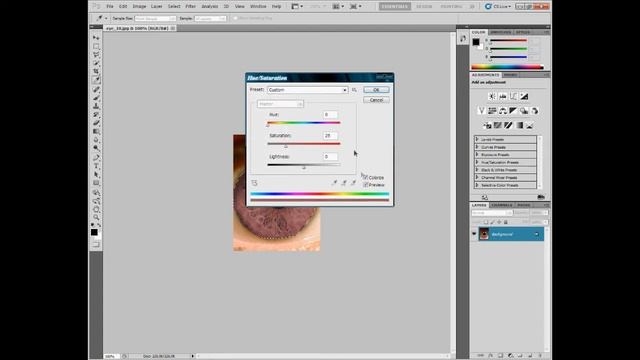Add a Brightness/Contrast adjustment
Viewport: 640px width, 360px height.
(492, 96)
